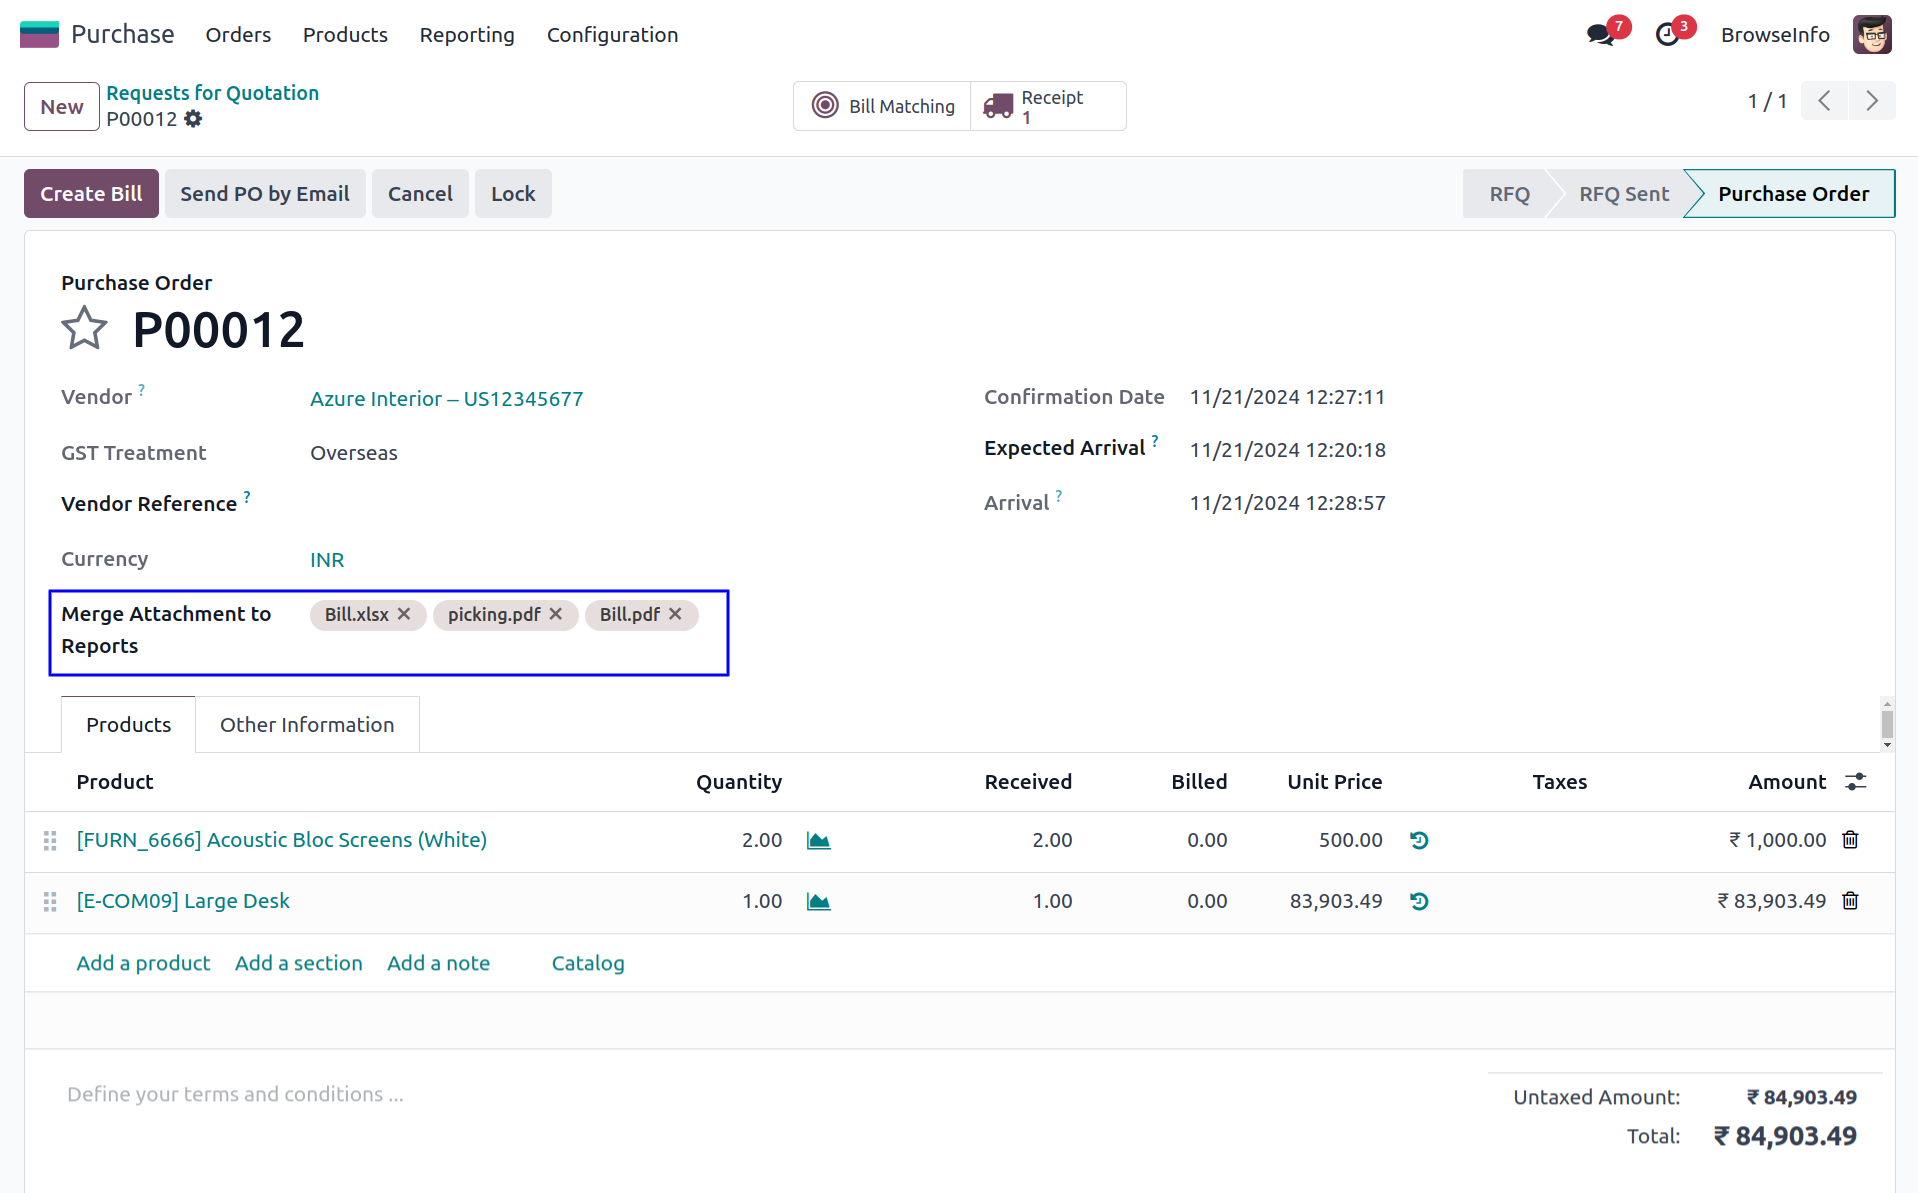
Task: Open the Reporting menu
Action: (467, 35)
